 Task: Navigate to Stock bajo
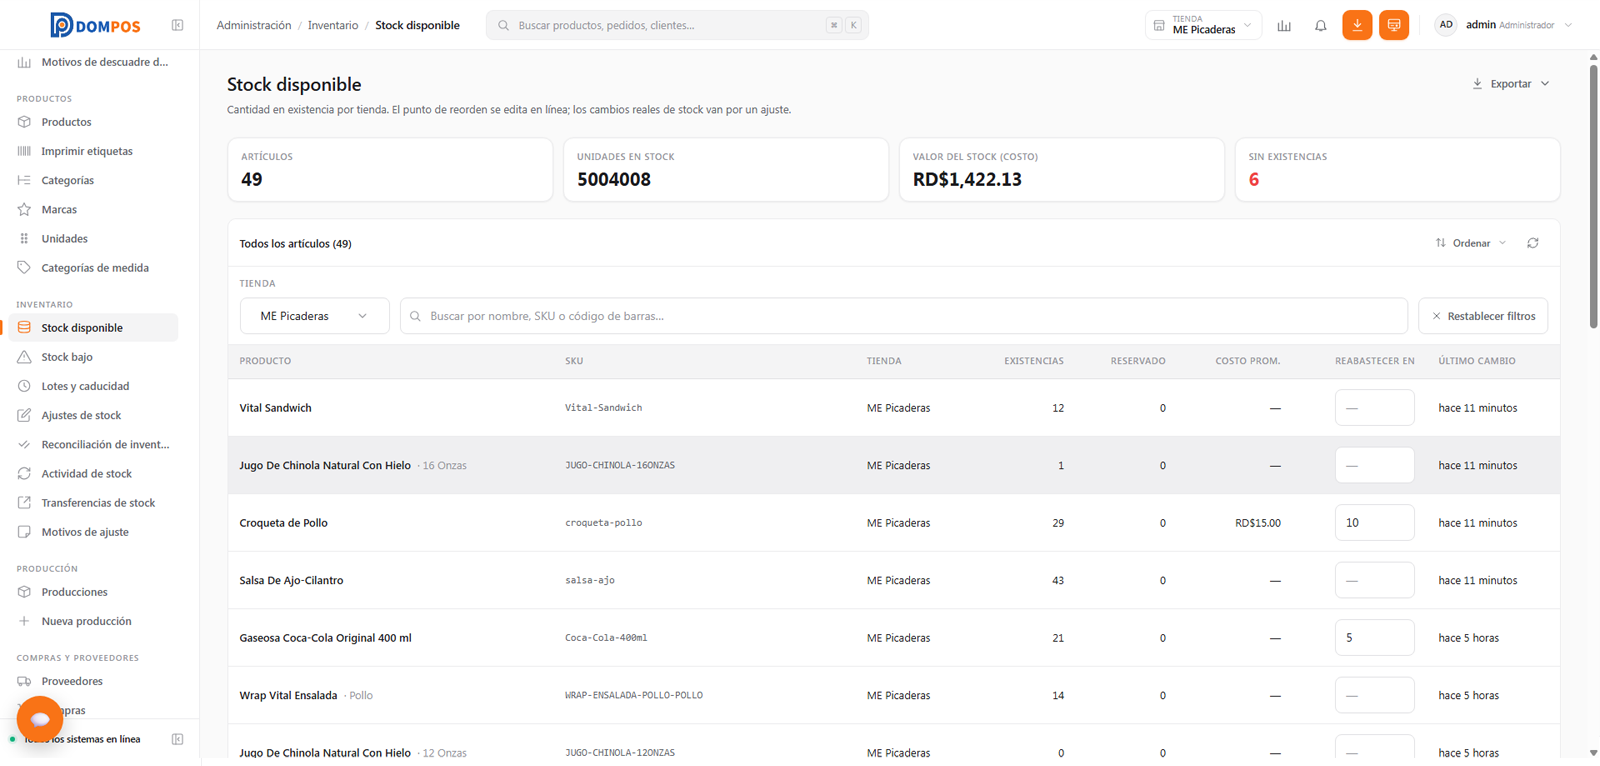pyautogui.click(x=94, y=357)
